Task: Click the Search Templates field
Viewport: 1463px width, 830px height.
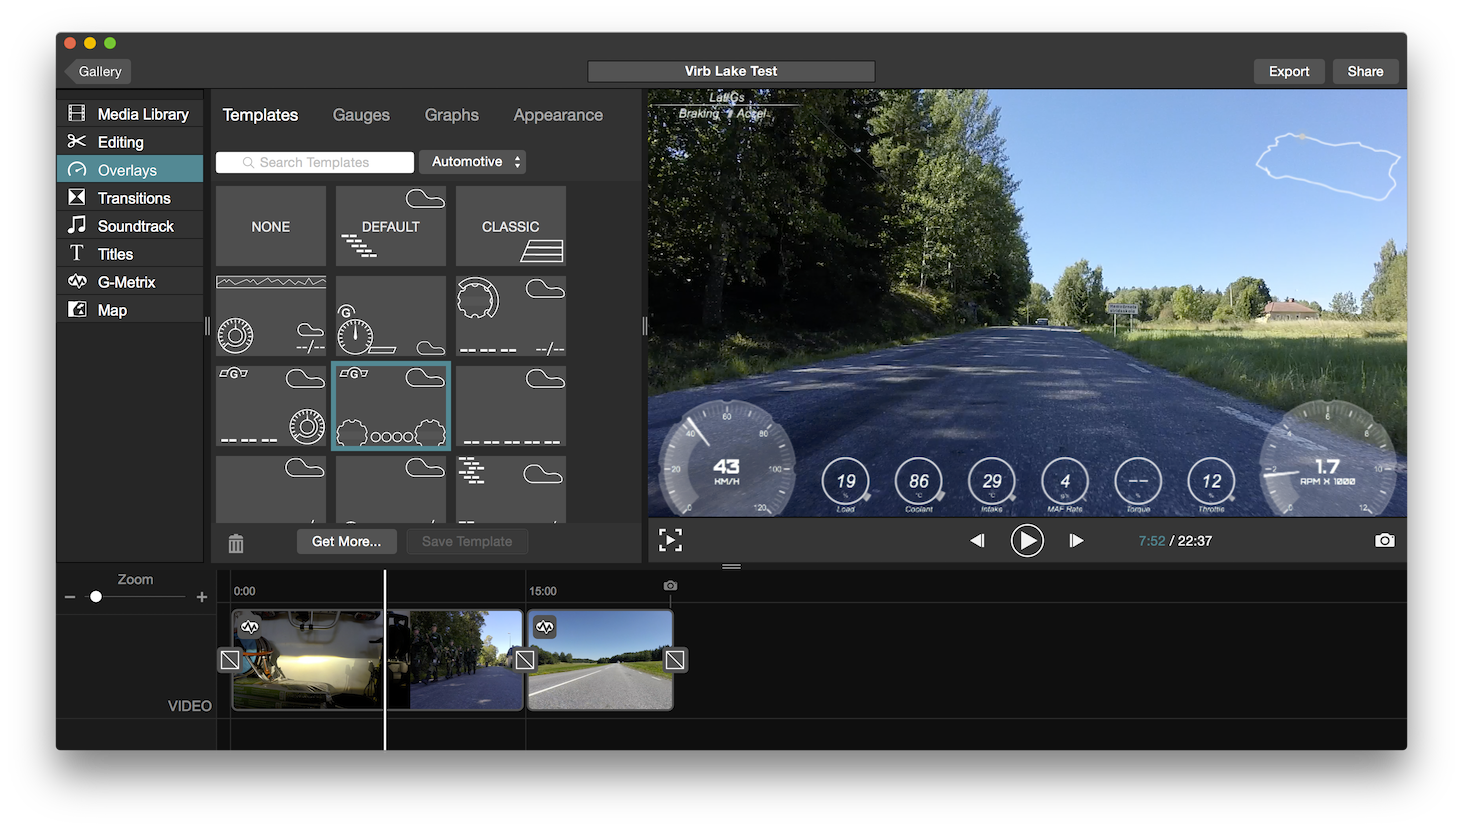Action: (315, 162)
